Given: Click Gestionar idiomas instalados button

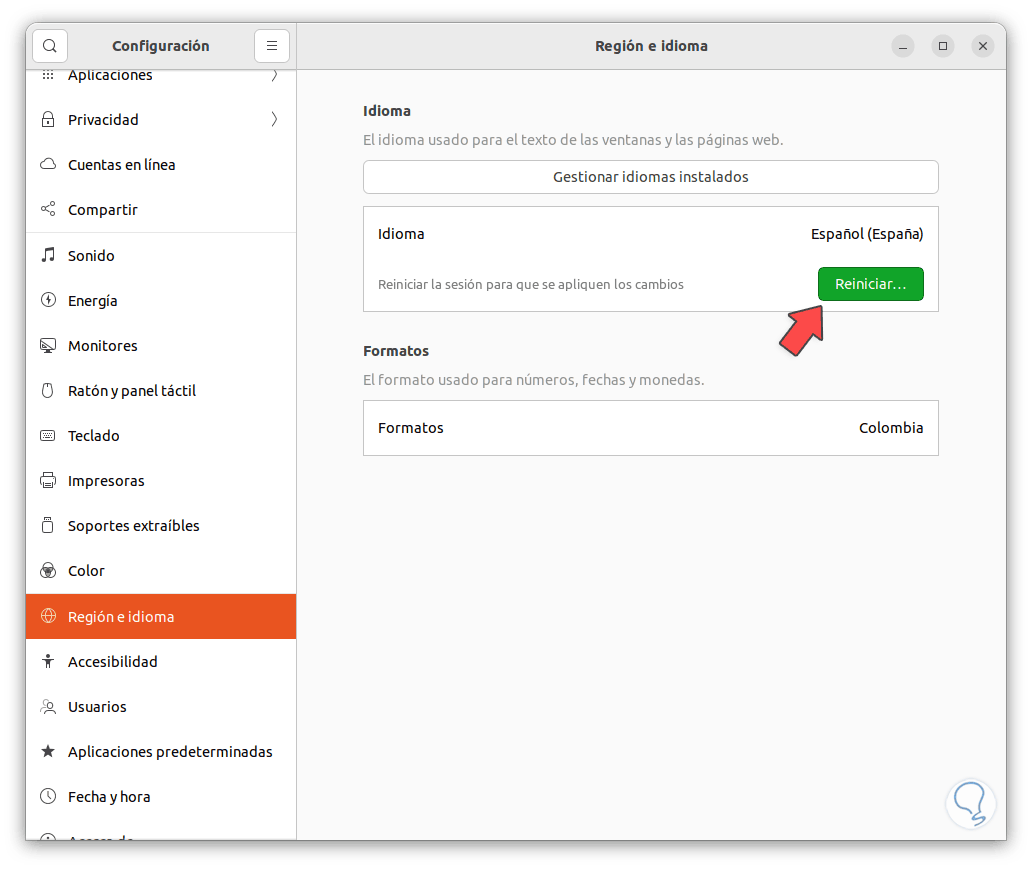Looking at the screenshot, I should click(x=650, y=177).
